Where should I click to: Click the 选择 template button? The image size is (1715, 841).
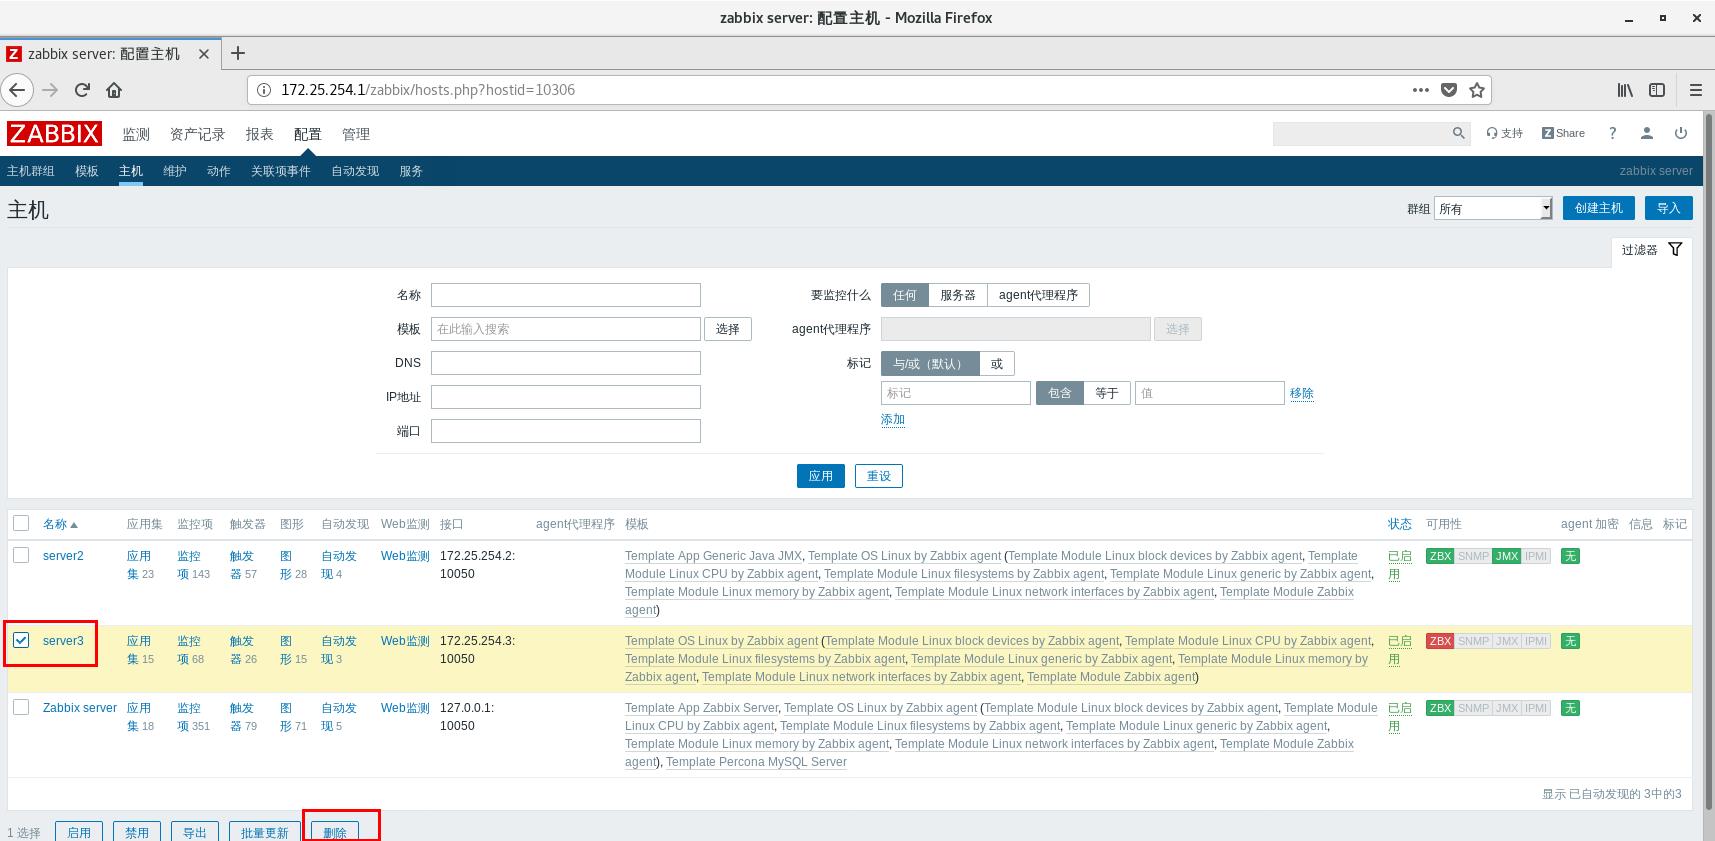[x=728, y=329]
